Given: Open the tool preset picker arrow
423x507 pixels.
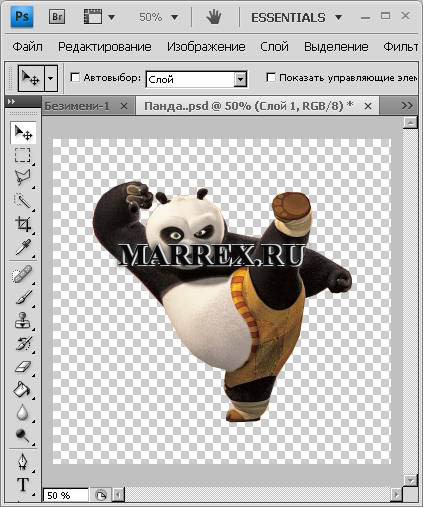Looking at the screenshot, I should point(51,78).
